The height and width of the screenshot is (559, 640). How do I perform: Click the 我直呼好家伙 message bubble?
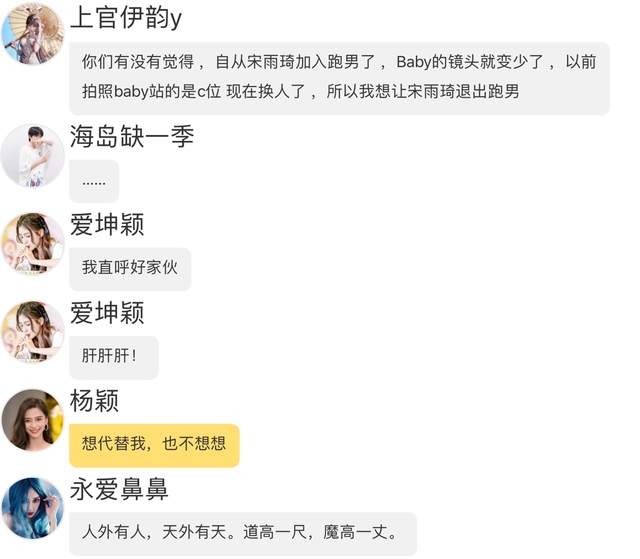130,269
